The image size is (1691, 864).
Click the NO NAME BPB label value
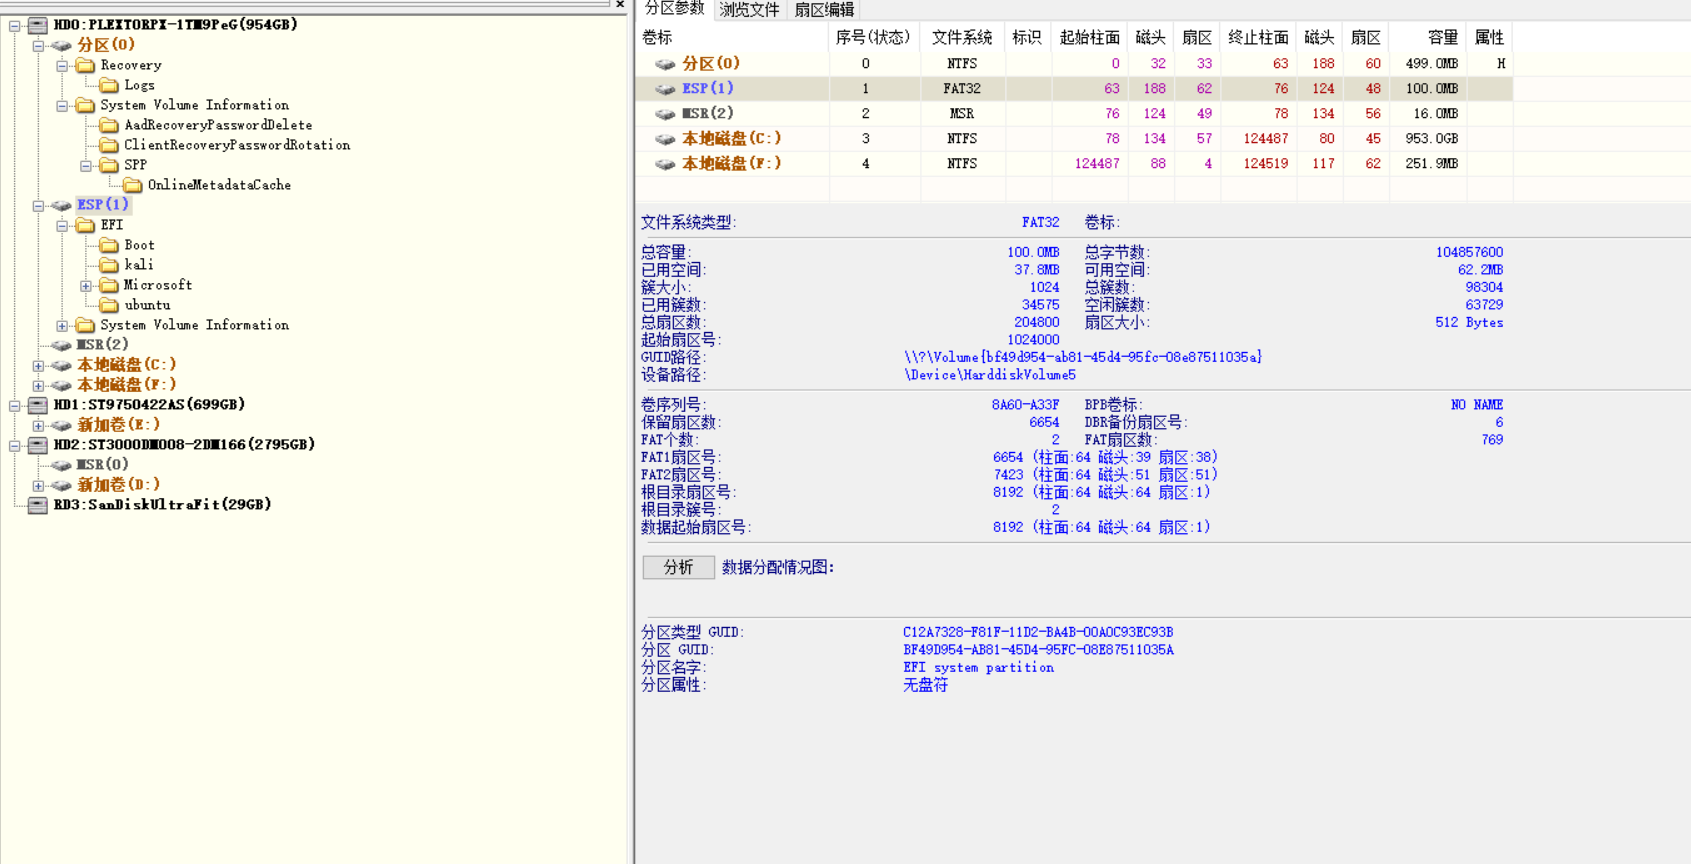(x=1477, y=405)
